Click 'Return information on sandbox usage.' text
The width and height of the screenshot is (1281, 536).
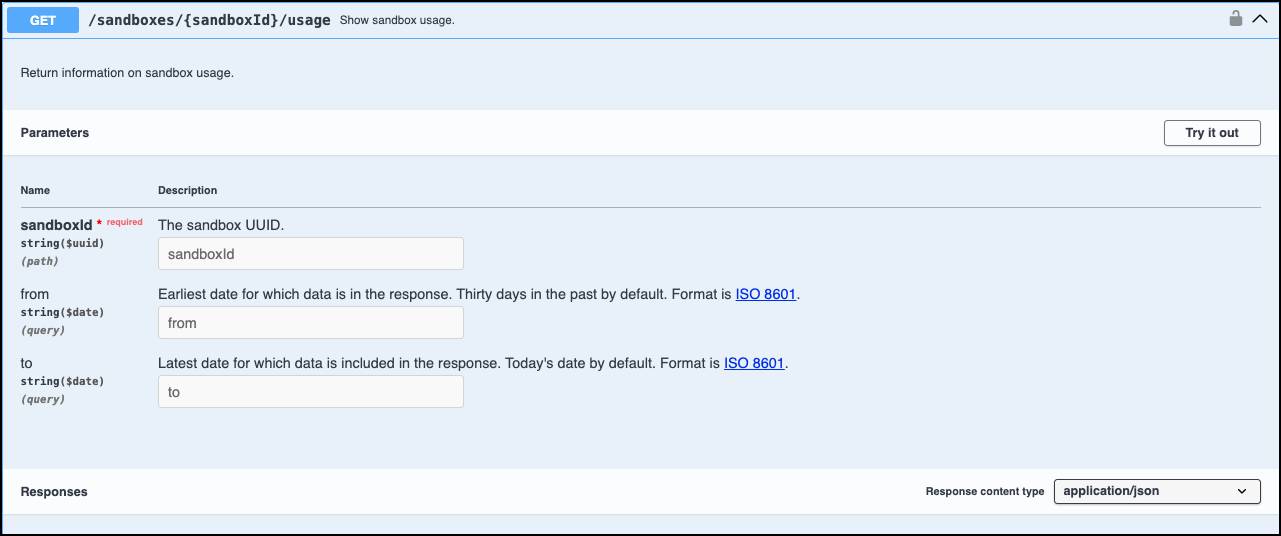(x=127, y=73)
